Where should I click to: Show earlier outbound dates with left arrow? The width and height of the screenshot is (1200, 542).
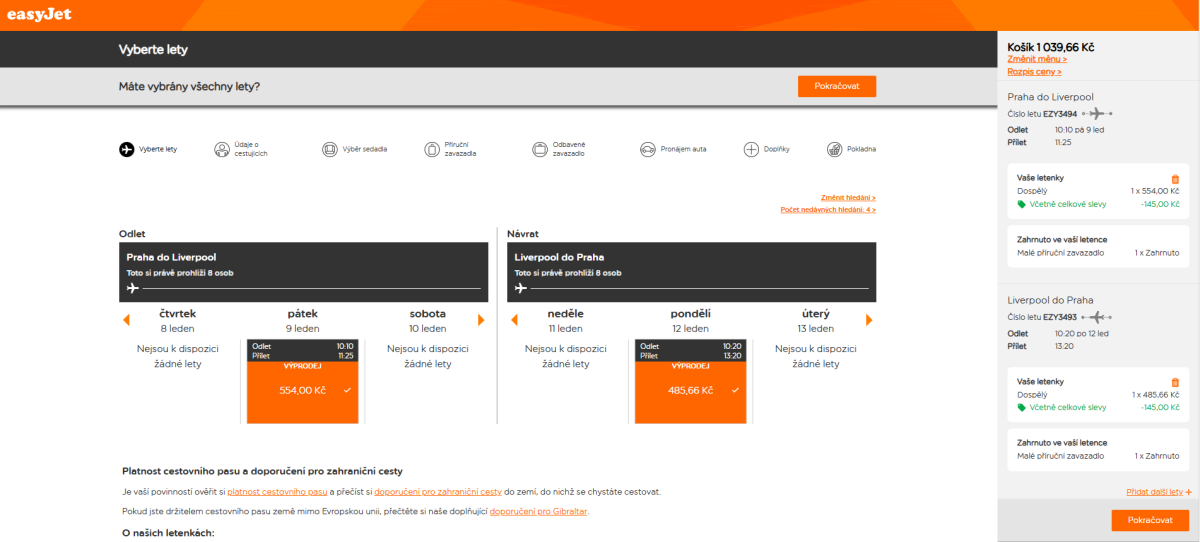coord(126,320)
